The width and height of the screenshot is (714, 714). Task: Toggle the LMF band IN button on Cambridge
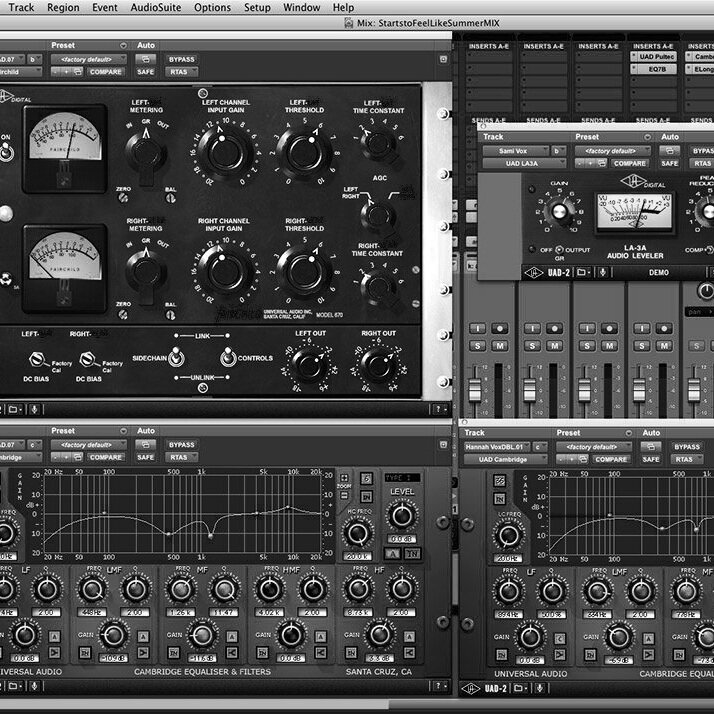pyautogui.click(x=85, y=653)
